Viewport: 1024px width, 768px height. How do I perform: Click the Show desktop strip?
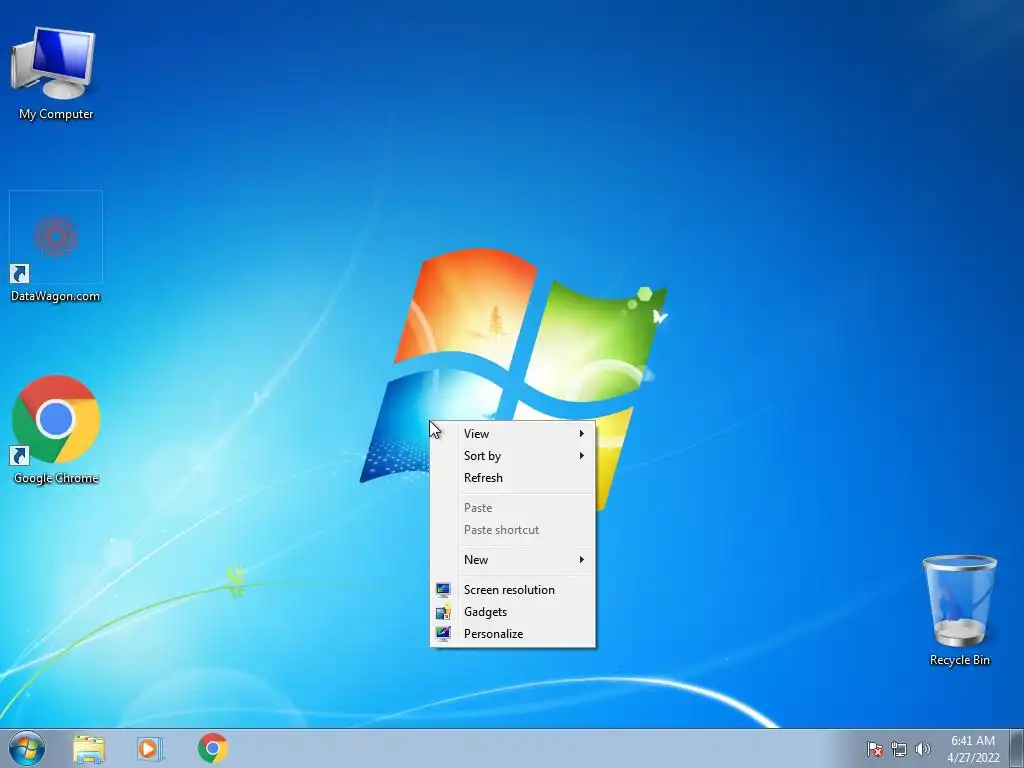click(1017, 748)
